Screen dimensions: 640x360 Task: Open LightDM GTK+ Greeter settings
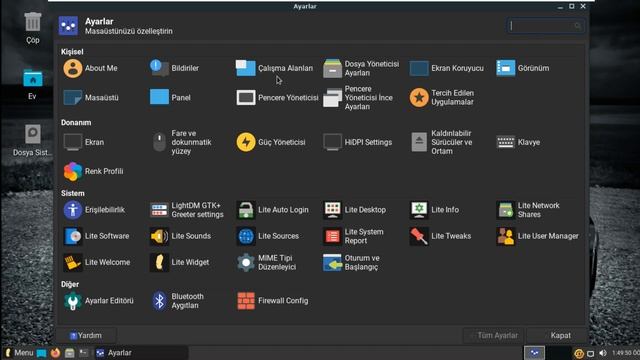coord(187,210)
